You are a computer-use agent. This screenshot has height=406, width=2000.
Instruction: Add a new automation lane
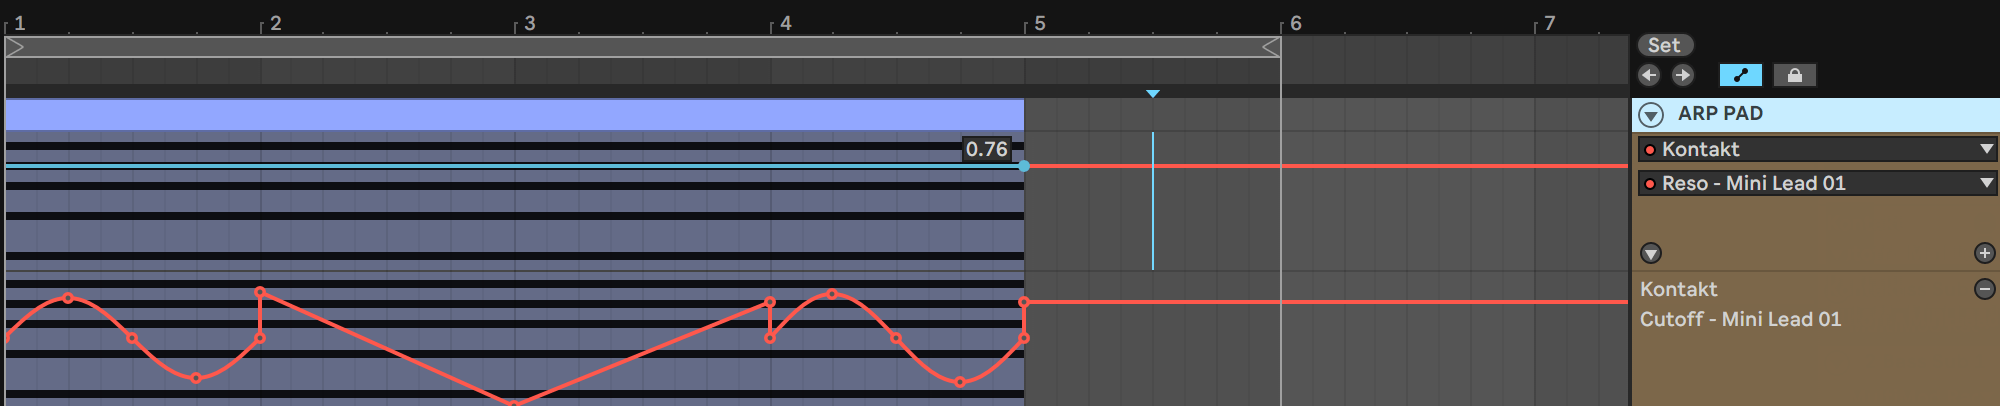pyautogui.click(x=1985, y=253)
